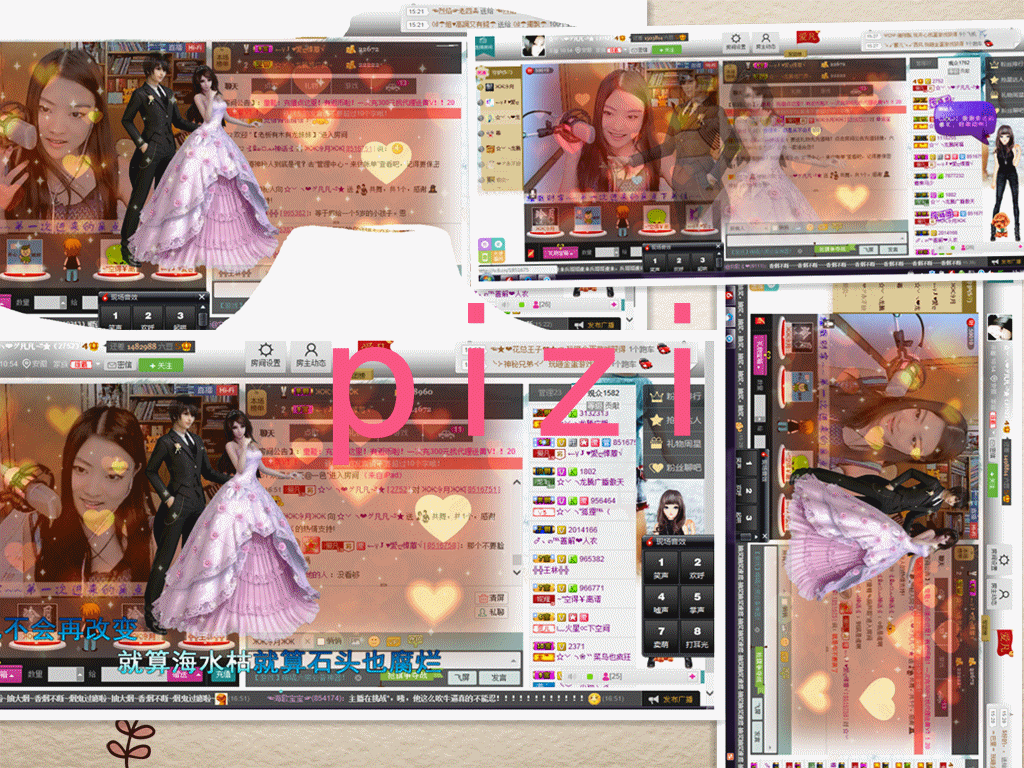
Task: Click 发言 send button in upper-right window
Action: pyautogui.click(x=892, y=250)
